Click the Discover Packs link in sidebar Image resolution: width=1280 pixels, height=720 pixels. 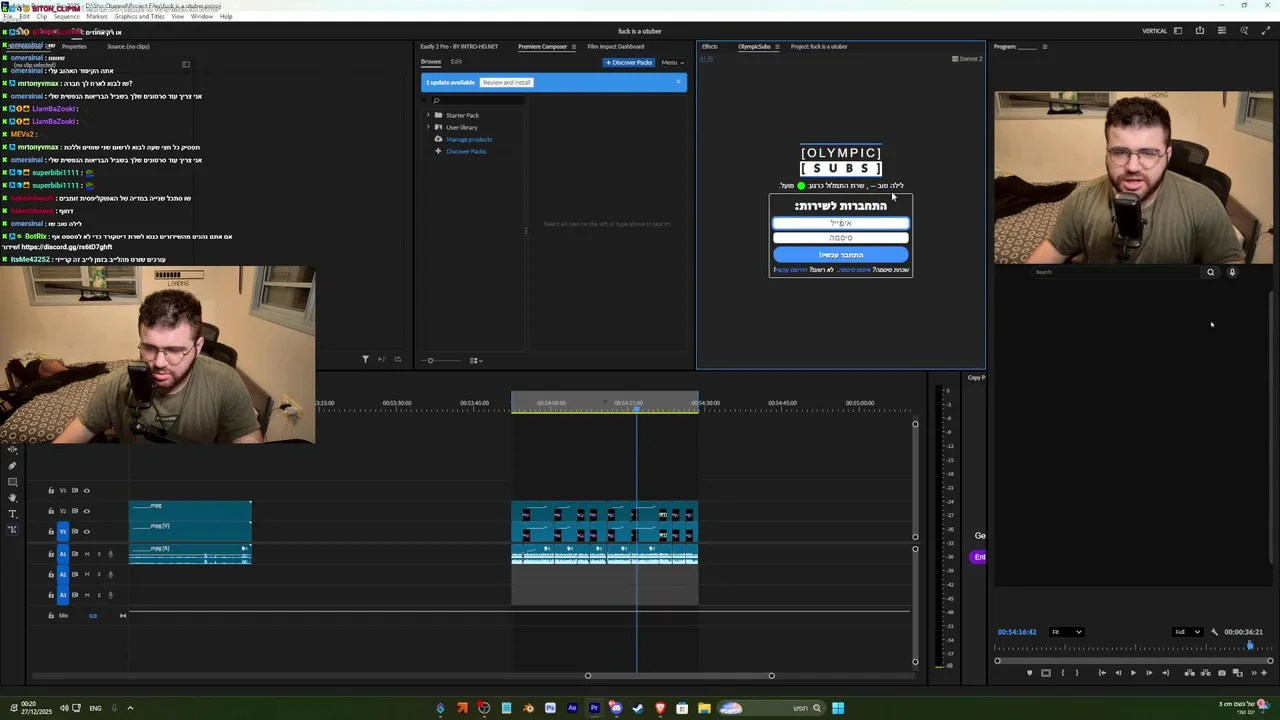[x=466, y=151]
